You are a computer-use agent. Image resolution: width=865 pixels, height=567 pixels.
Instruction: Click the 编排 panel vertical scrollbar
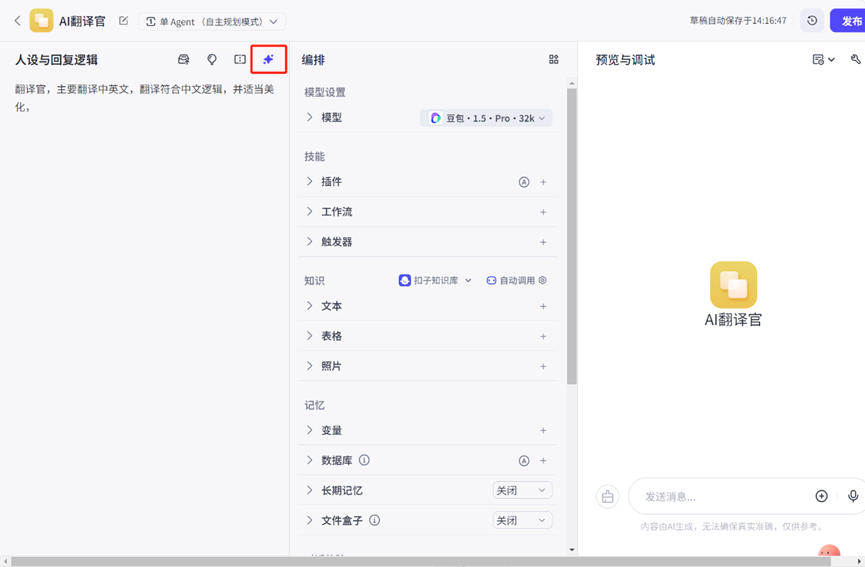point(572,236)
